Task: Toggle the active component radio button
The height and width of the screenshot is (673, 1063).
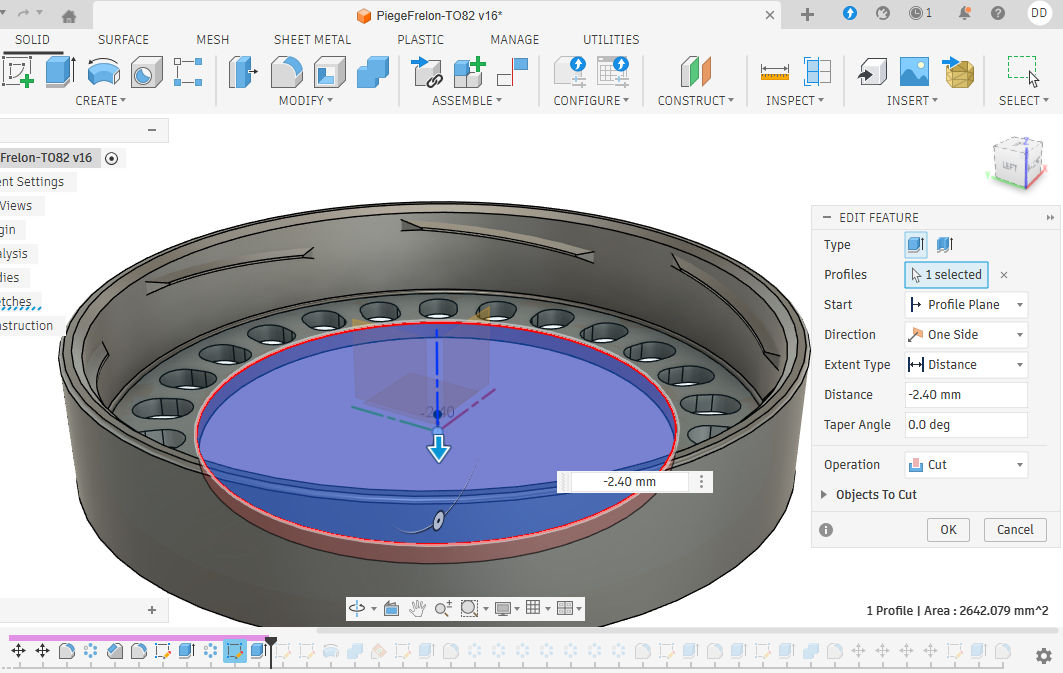Action: point(112,158)
